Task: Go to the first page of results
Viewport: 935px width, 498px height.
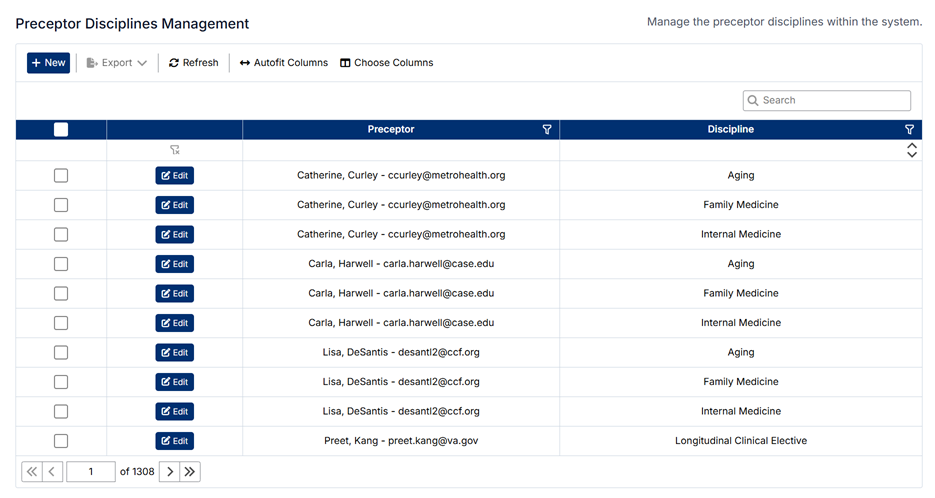Action: click(x=32, y=471)
